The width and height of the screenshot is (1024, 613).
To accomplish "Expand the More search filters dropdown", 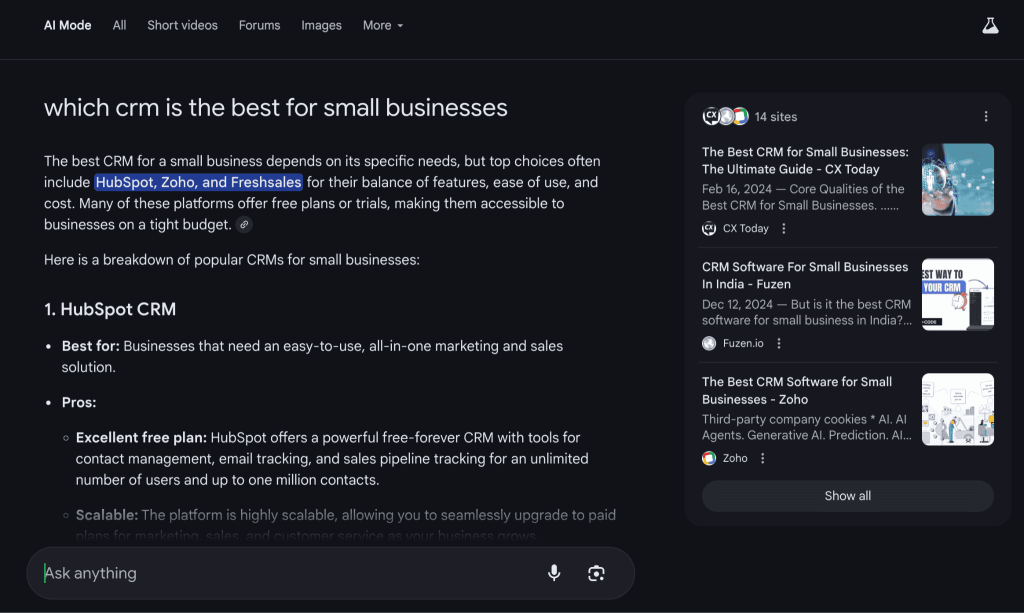I will tap(383, 25).
